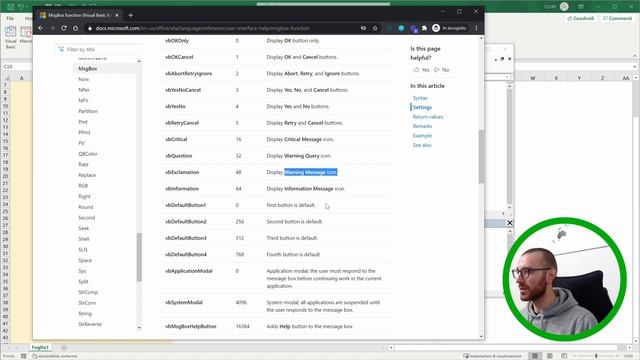Open the Split function in sidebar
This screenshot has width=640, height=360.
[83, 282]
